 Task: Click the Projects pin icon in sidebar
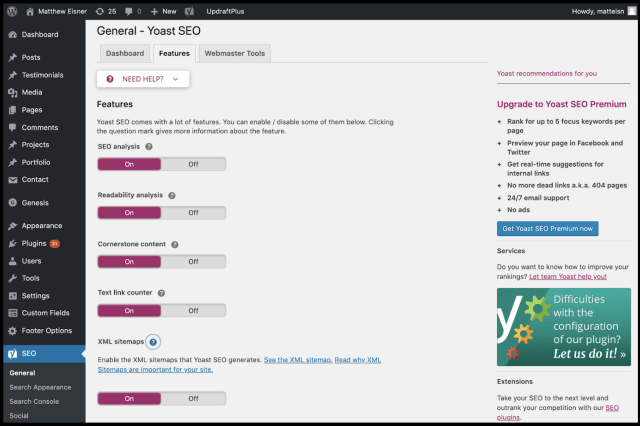tap(13, 145)
